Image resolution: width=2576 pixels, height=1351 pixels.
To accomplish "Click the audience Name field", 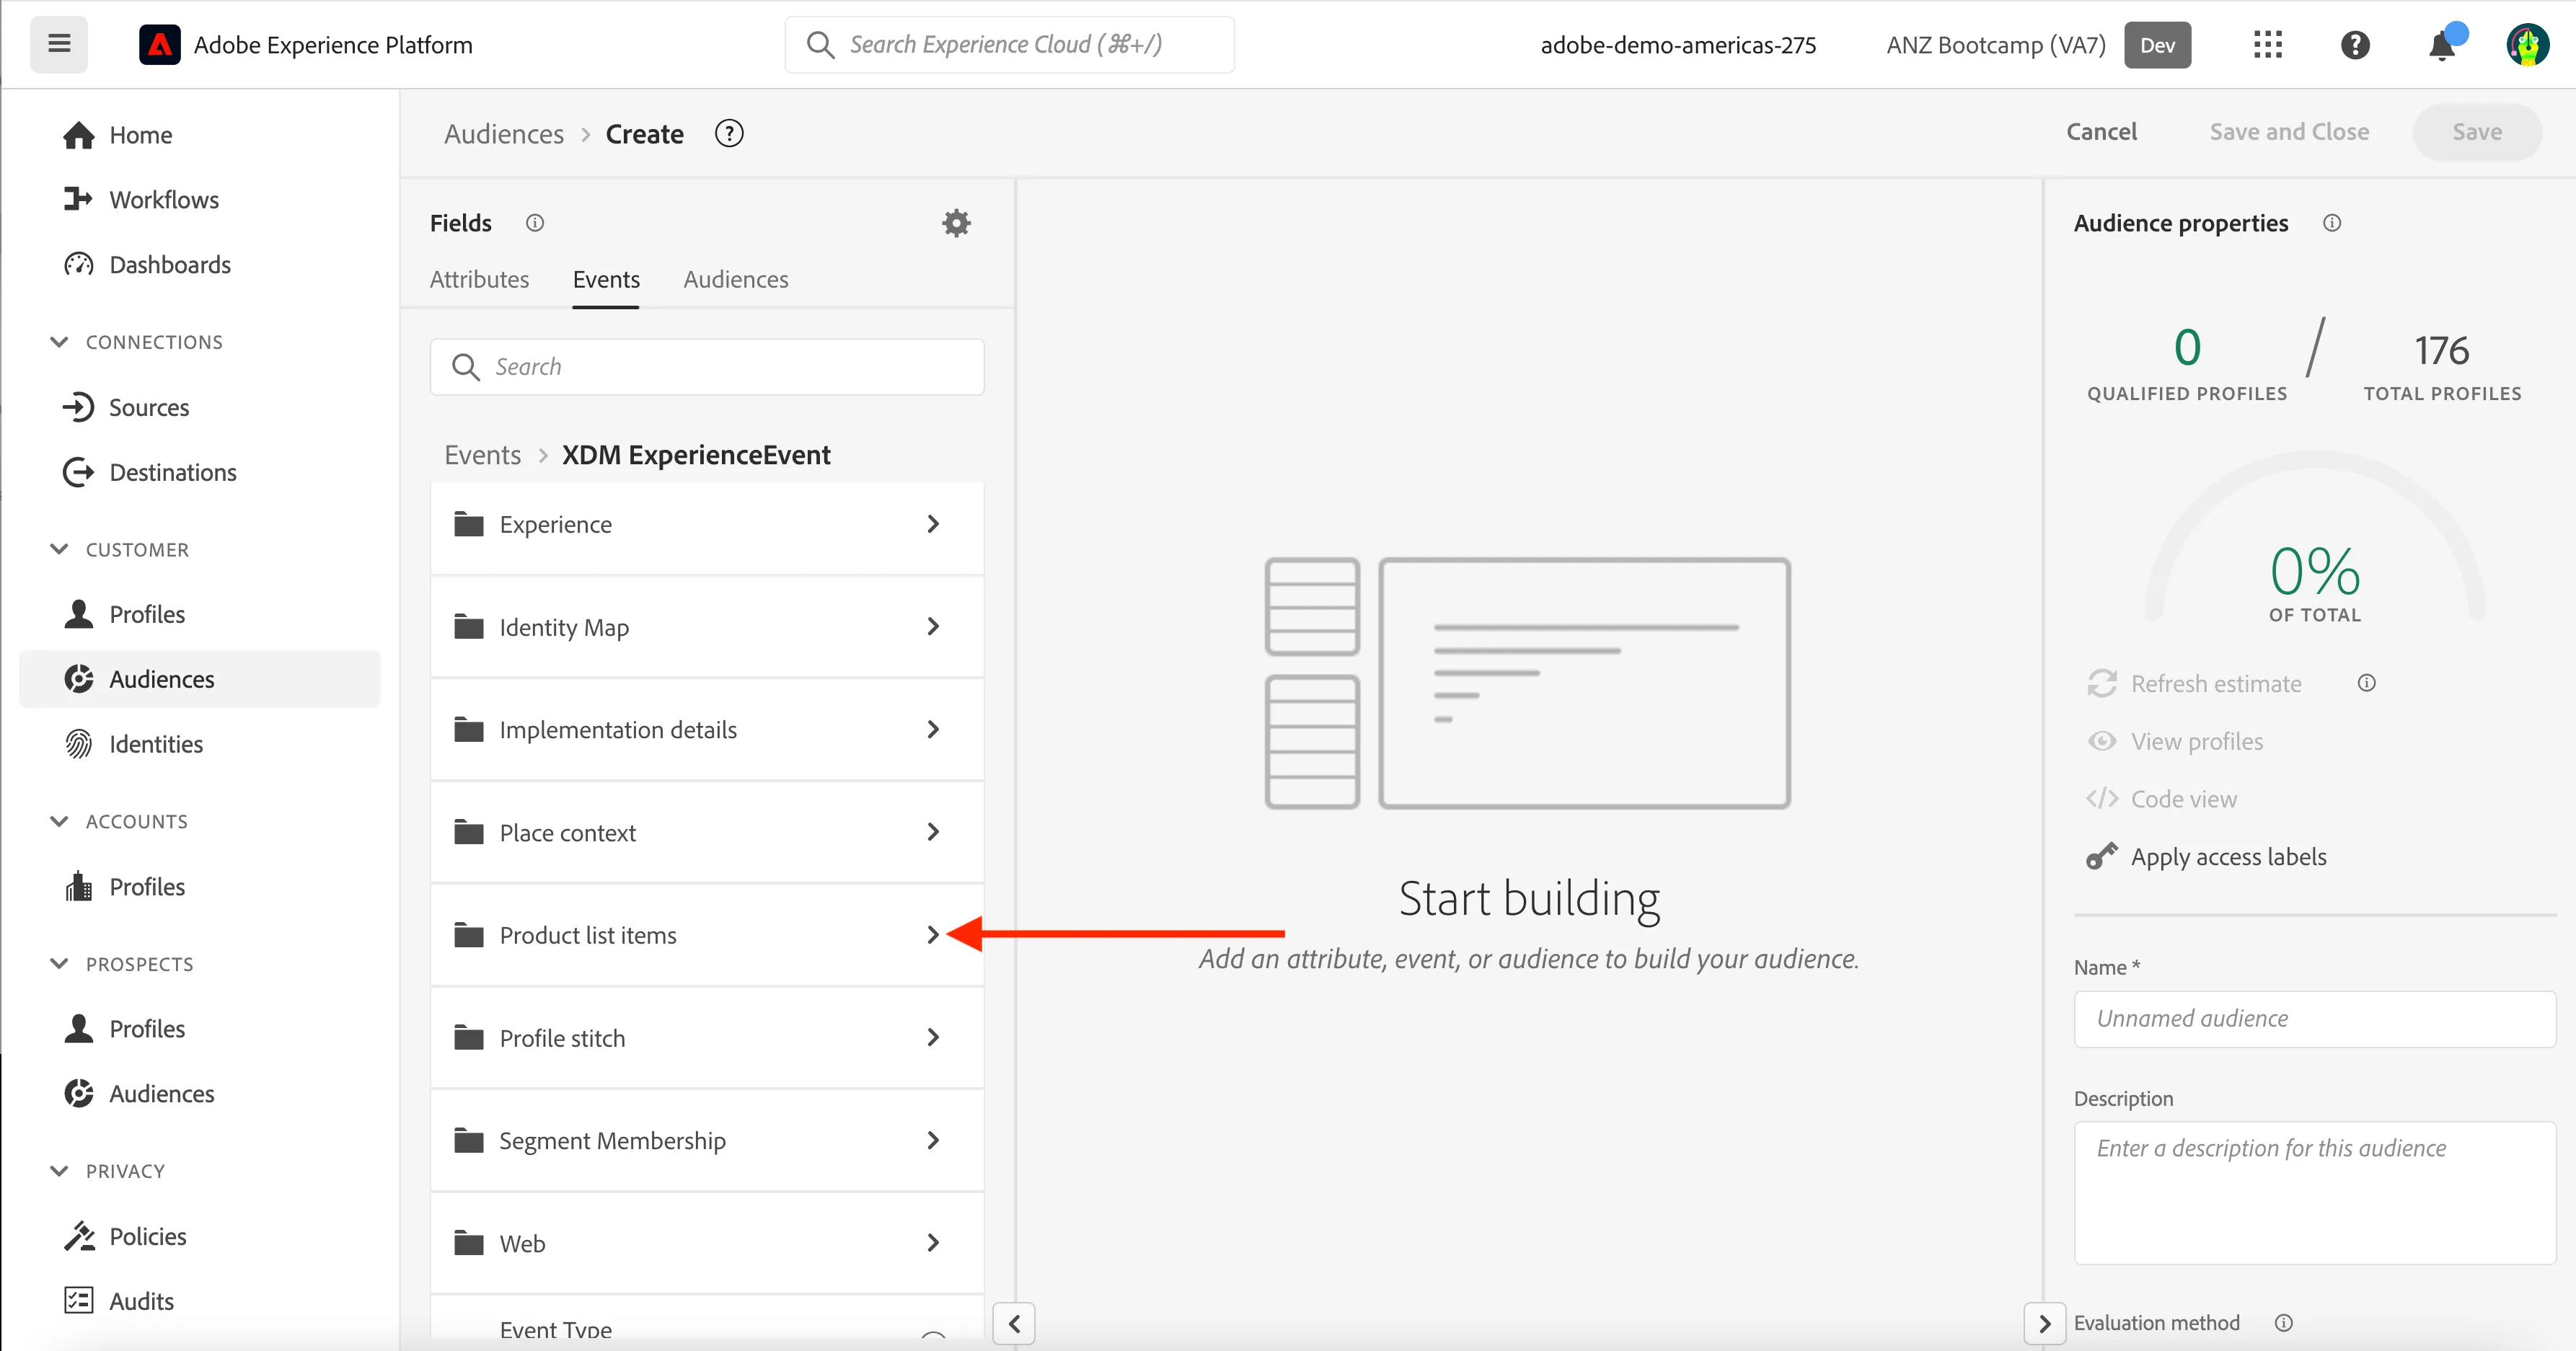I will coord(2314,1019).
